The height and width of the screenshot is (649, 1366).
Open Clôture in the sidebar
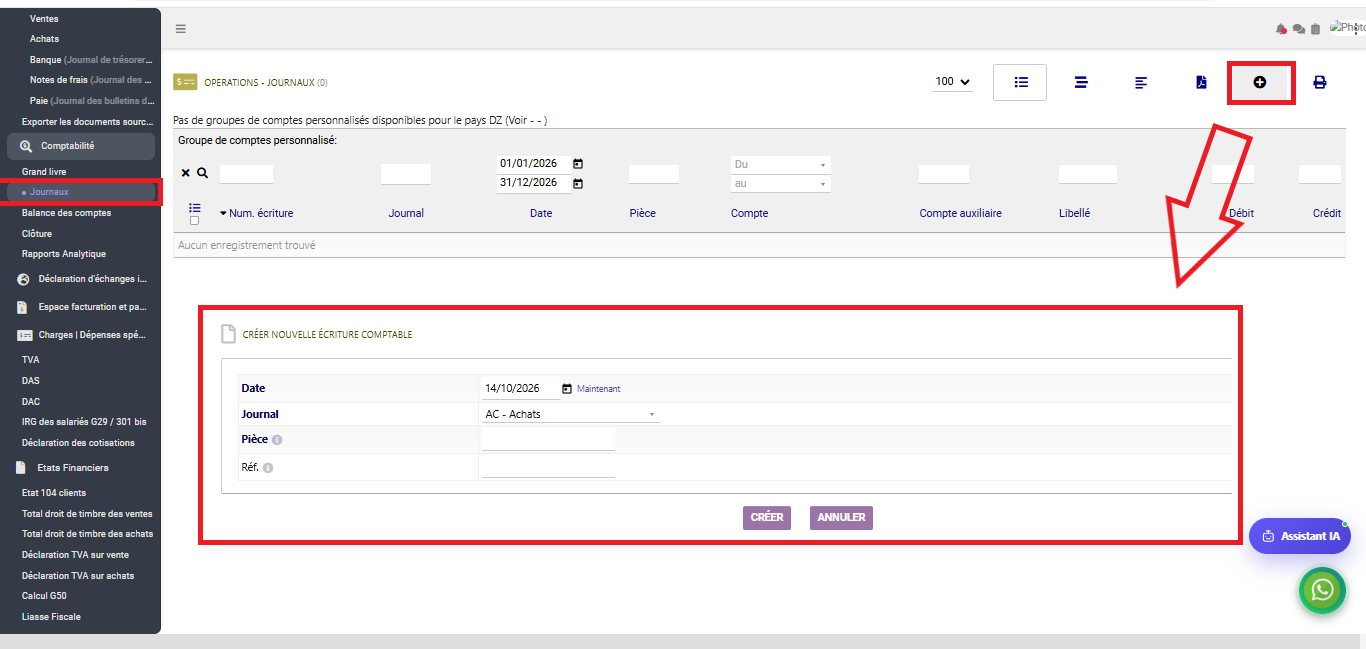[x=37, y=234]
